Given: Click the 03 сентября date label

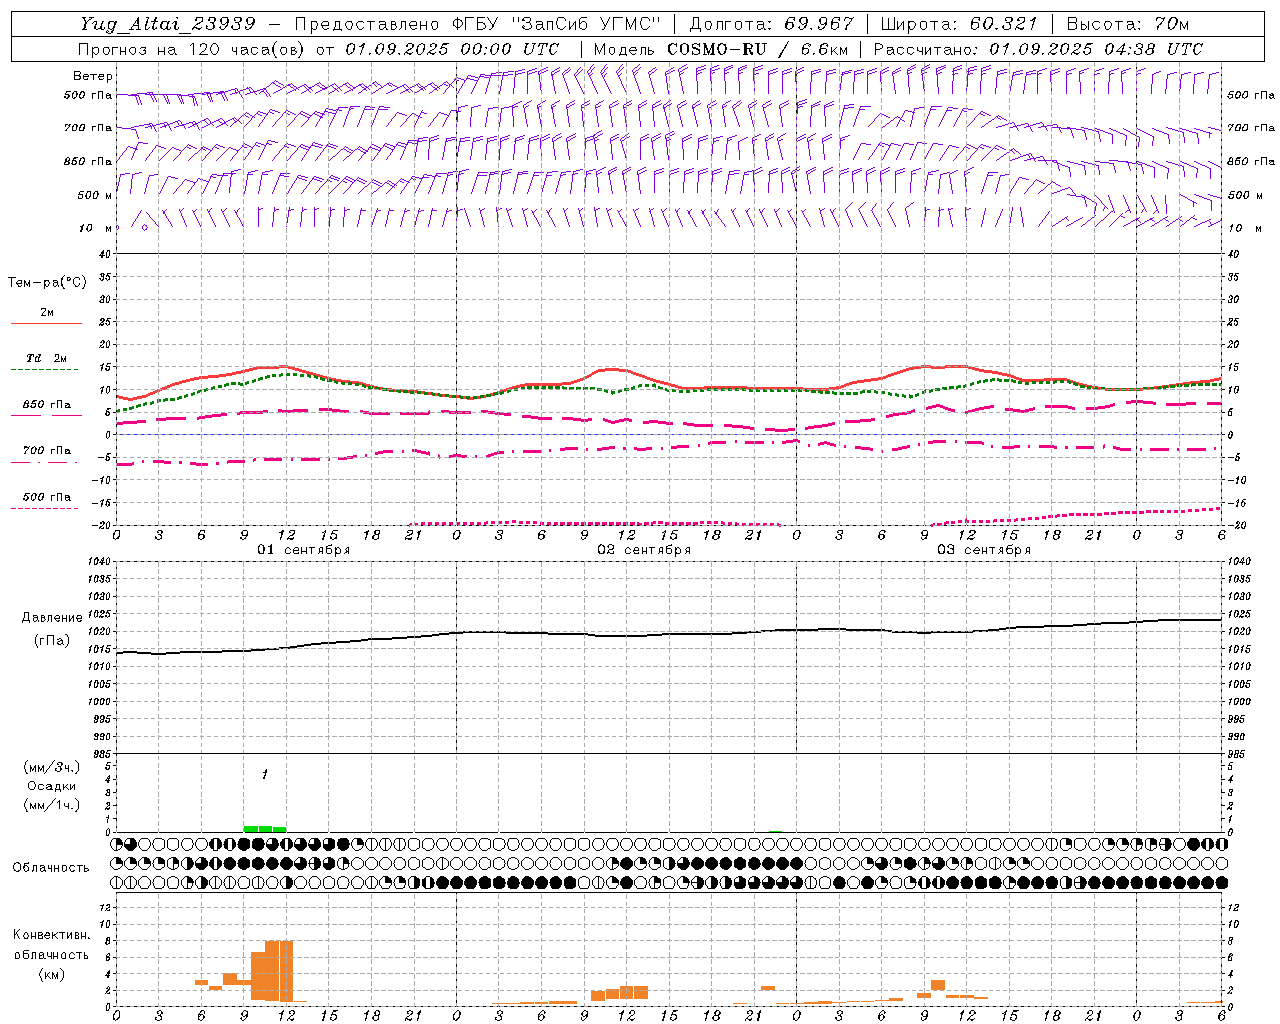Looking at the screenshot, I should (x=984, y=550).
